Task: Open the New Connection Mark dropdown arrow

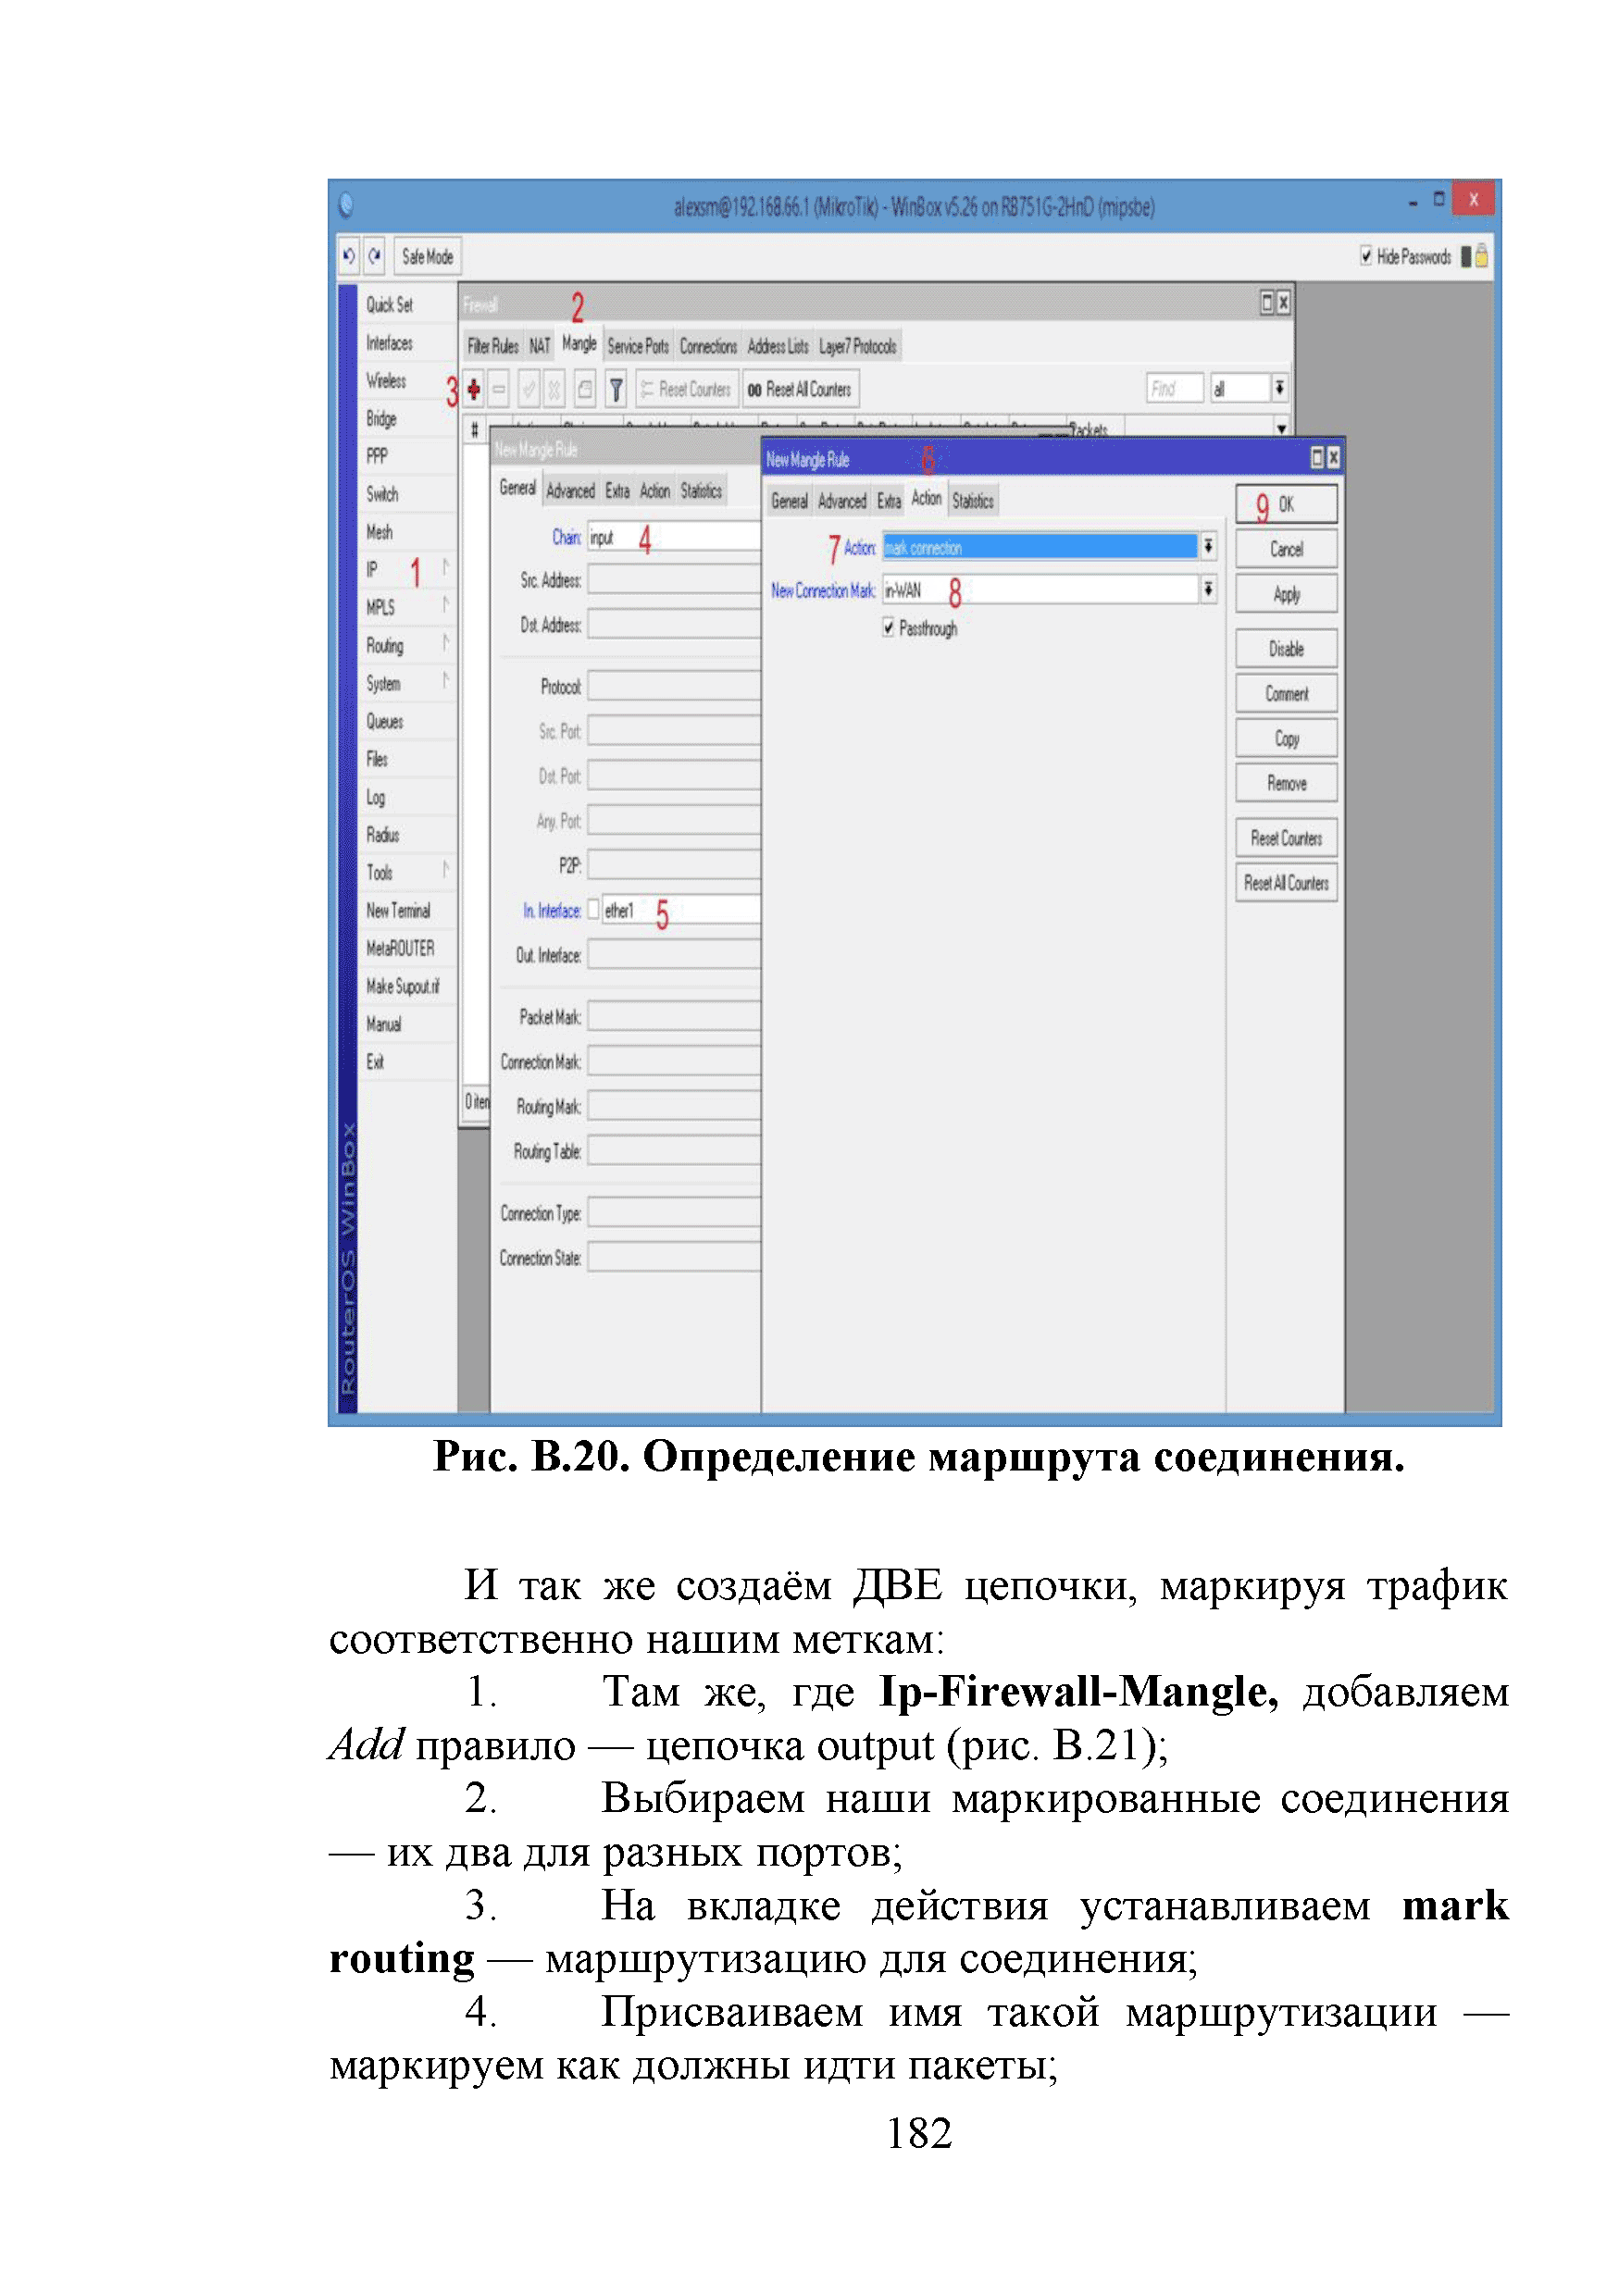Action: coord(1208,590)
